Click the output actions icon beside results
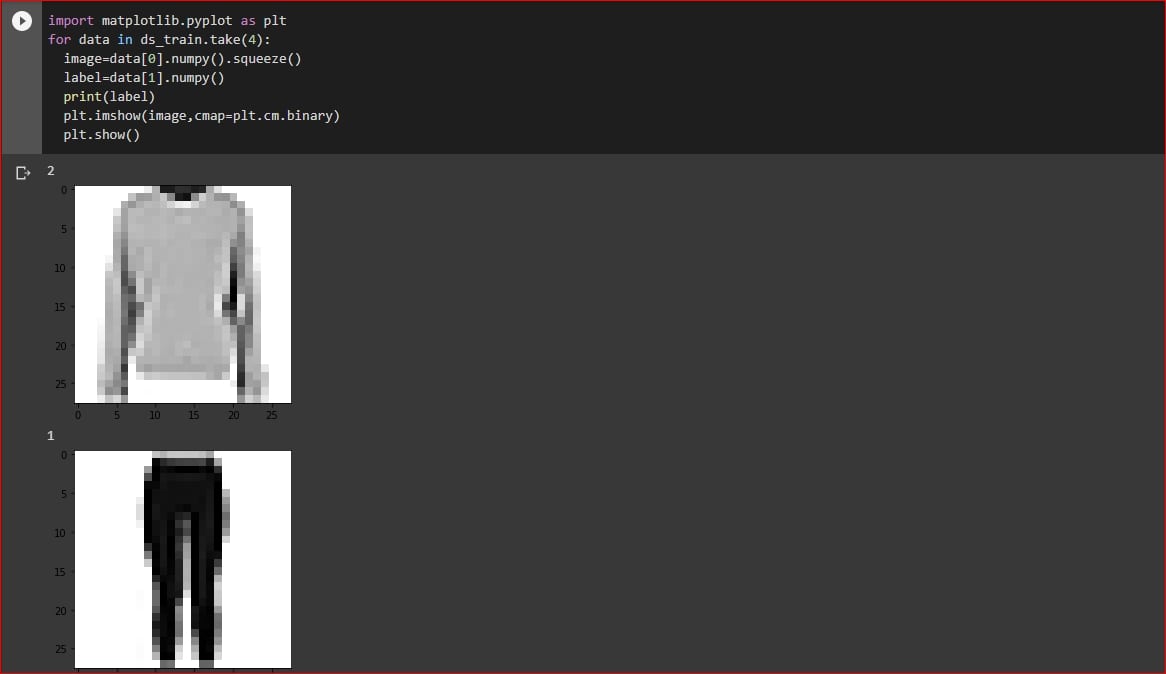1166x674 pixels. point(23,173)
